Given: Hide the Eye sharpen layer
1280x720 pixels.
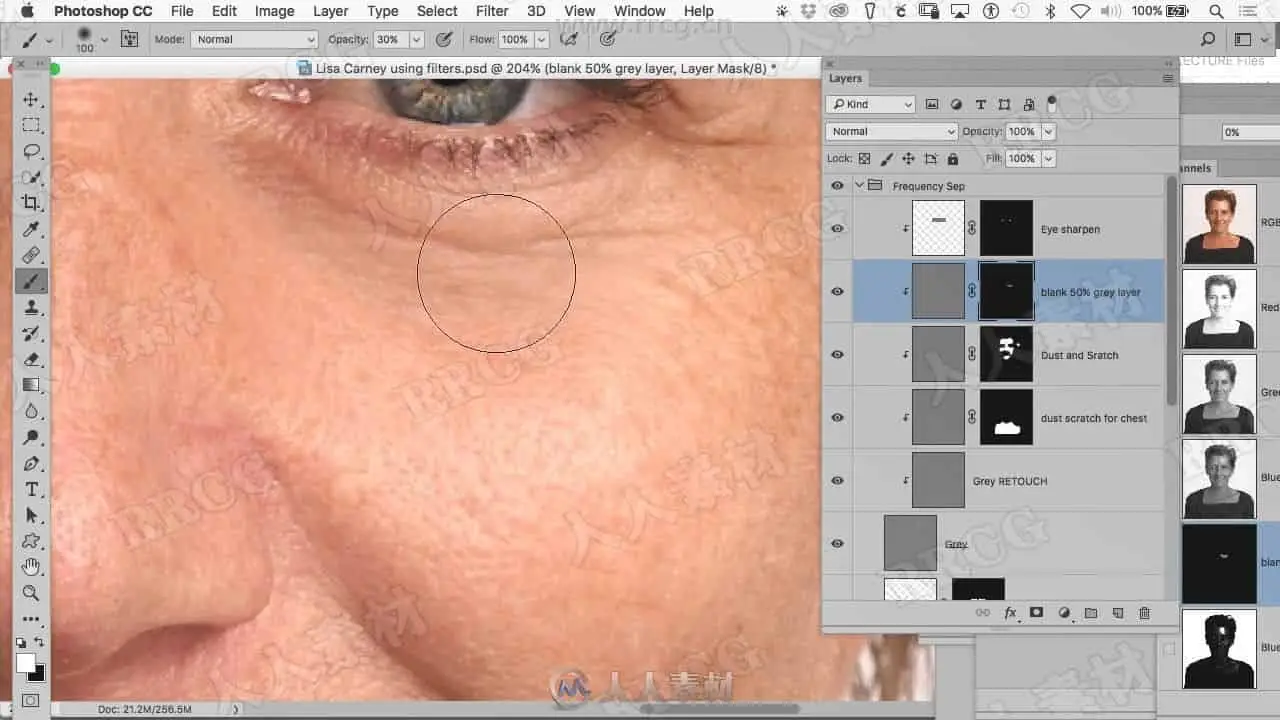Looking at the screenshot, I should click(837, 229).
